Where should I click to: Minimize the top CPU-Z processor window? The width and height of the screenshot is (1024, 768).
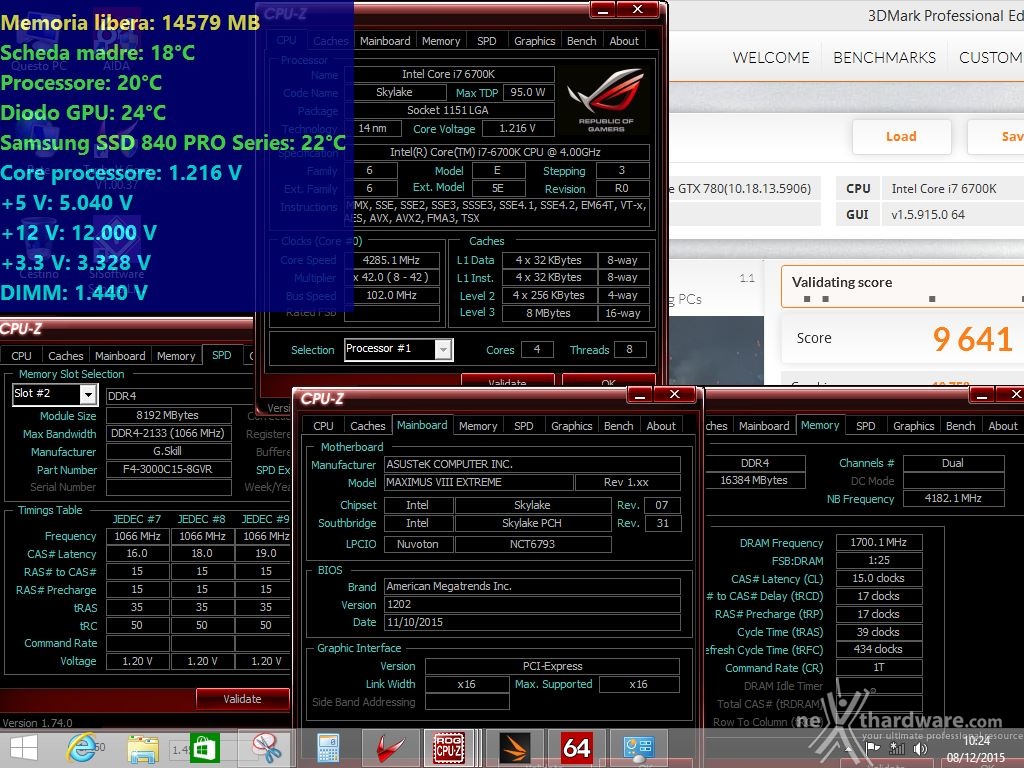point(602,10)
